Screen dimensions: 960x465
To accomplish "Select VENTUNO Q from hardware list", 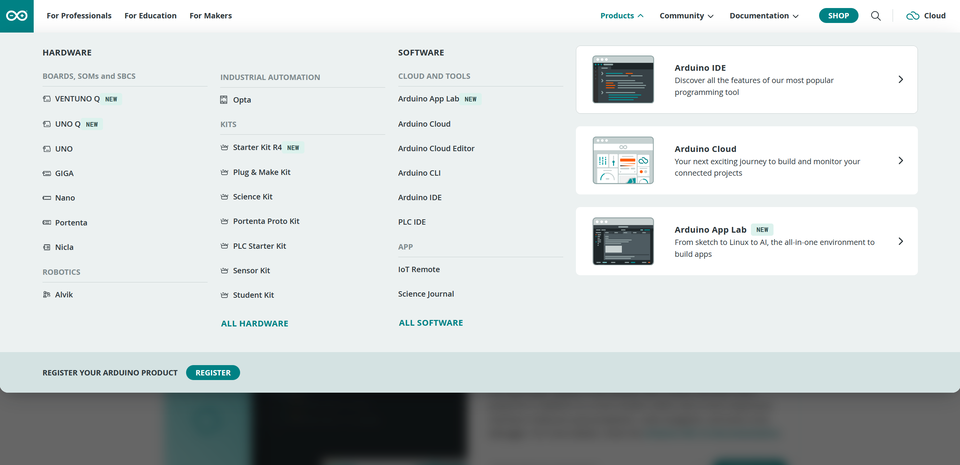I will [77, 99].
